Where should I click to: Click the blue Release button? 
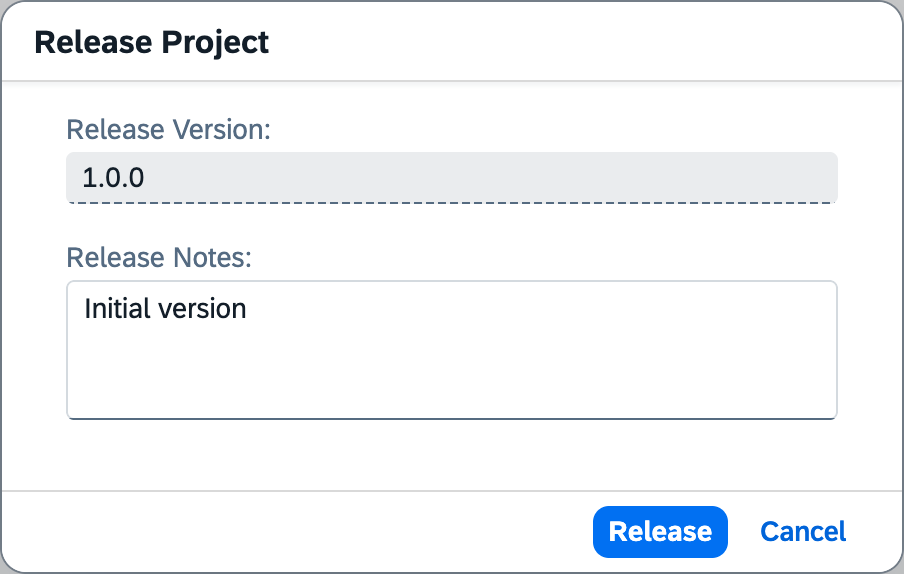point(659,531)
